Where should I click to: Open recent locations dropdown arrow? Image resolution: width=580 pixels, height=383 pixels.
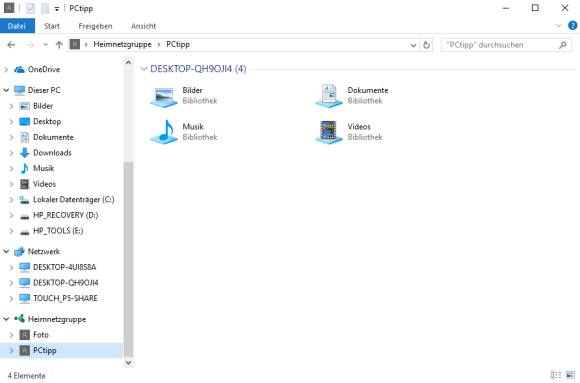45,45
